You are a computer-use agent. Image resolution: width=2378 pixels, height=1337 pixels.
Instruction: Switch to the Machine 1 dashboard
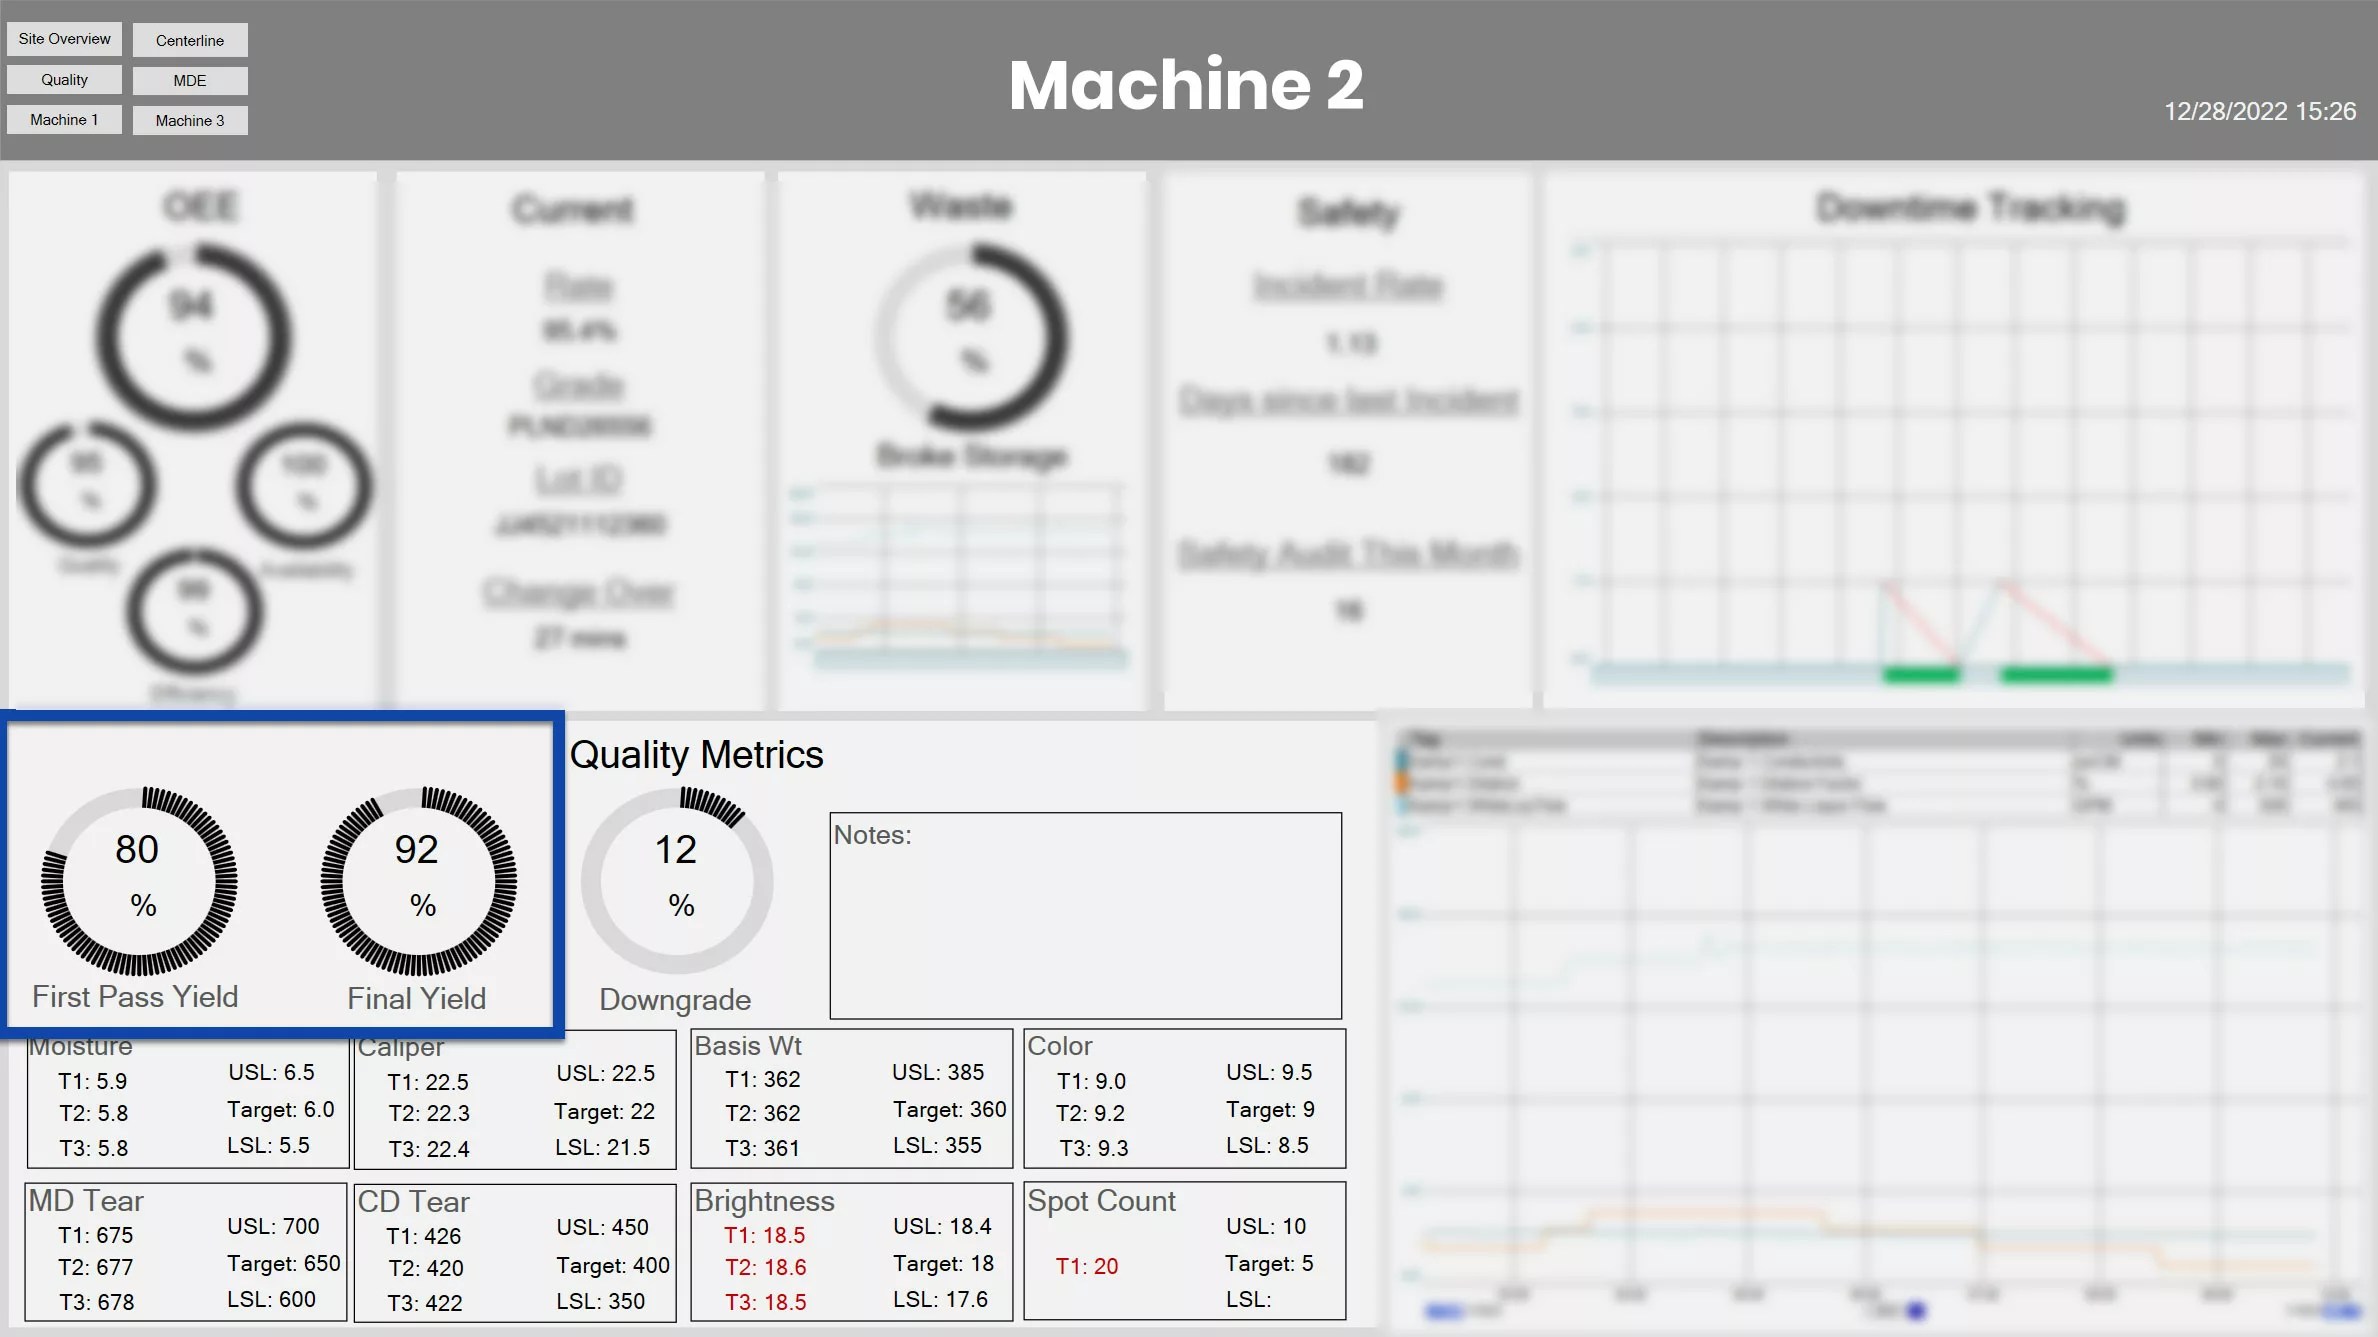click(64, 119)
